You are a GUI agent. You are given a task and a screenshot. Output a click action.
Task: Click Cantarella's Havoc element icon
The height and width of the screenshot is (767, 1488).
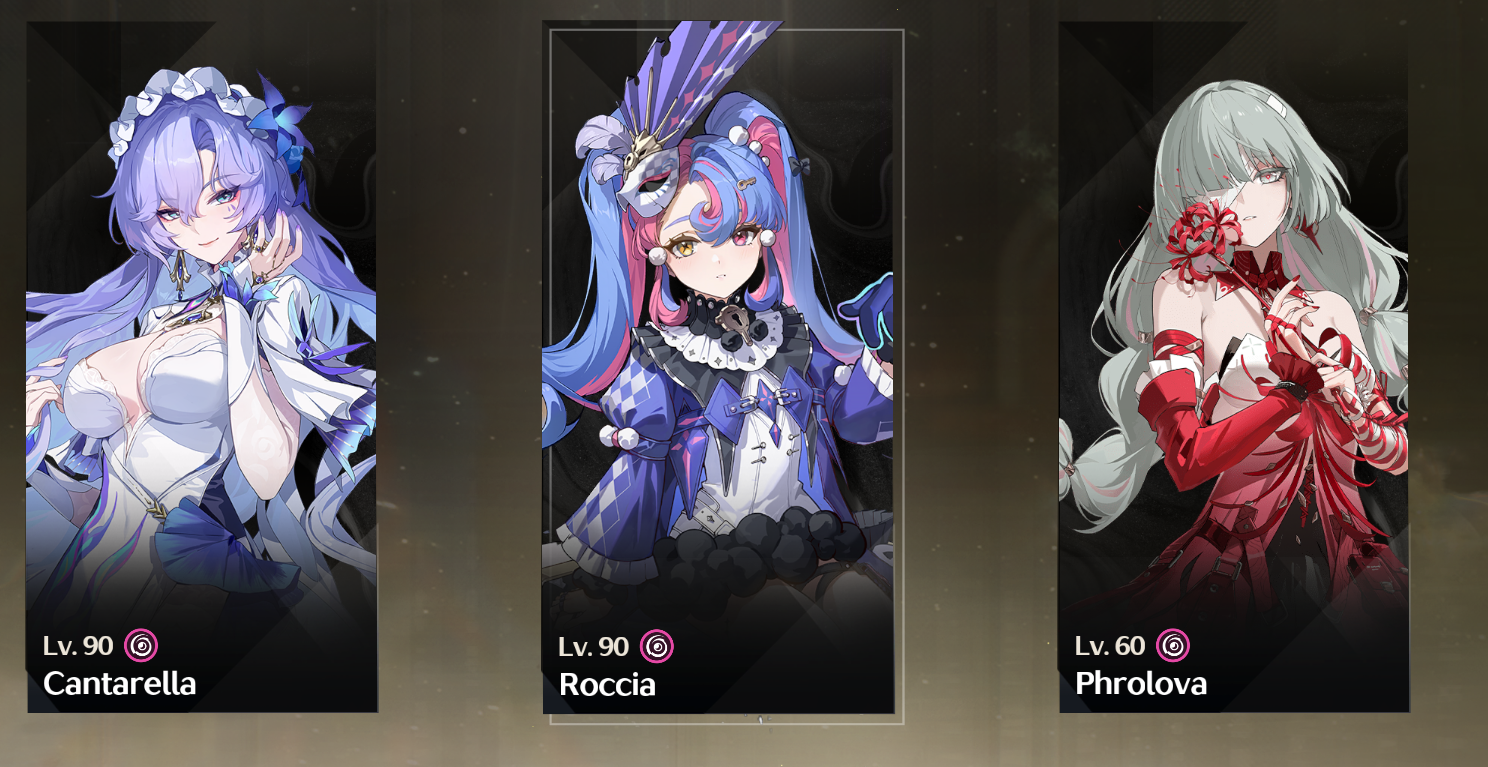click(x=141, y=646)
